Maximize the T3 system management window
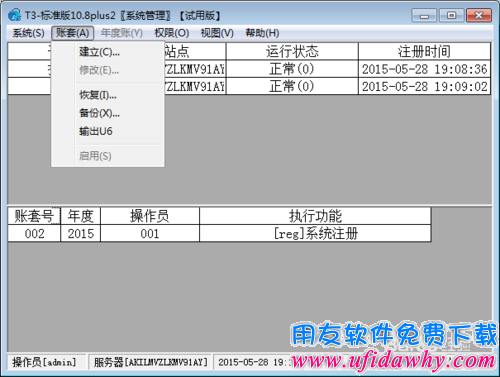This screenshot has height=377, width=500. (451, 16)
